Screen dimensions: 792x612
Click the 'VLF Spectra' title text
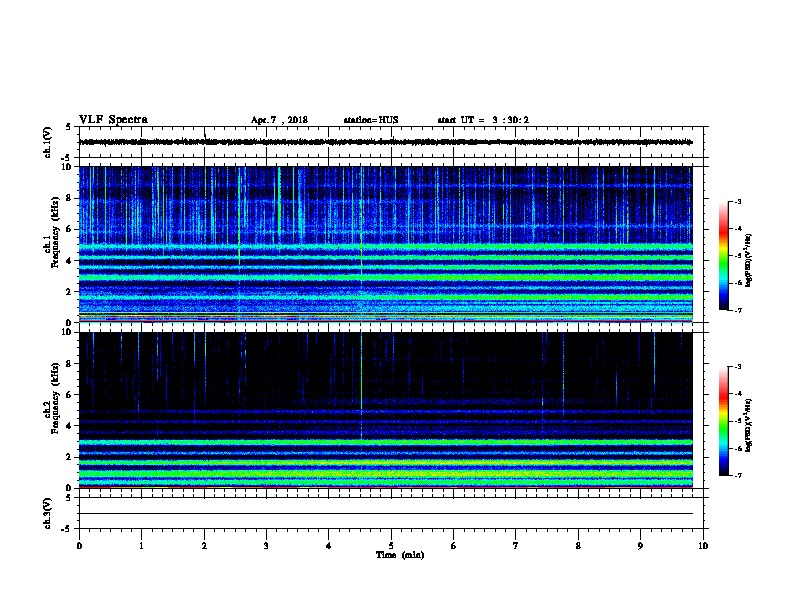113,120
